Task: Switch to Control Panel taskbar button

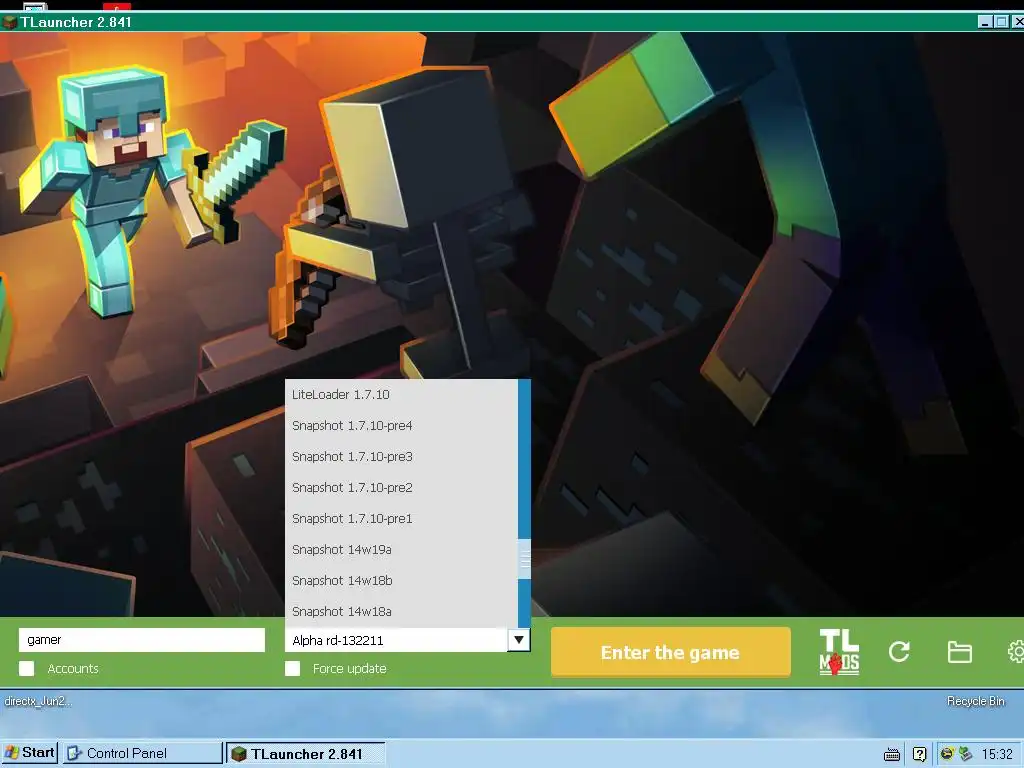Action: coord(142,753)
